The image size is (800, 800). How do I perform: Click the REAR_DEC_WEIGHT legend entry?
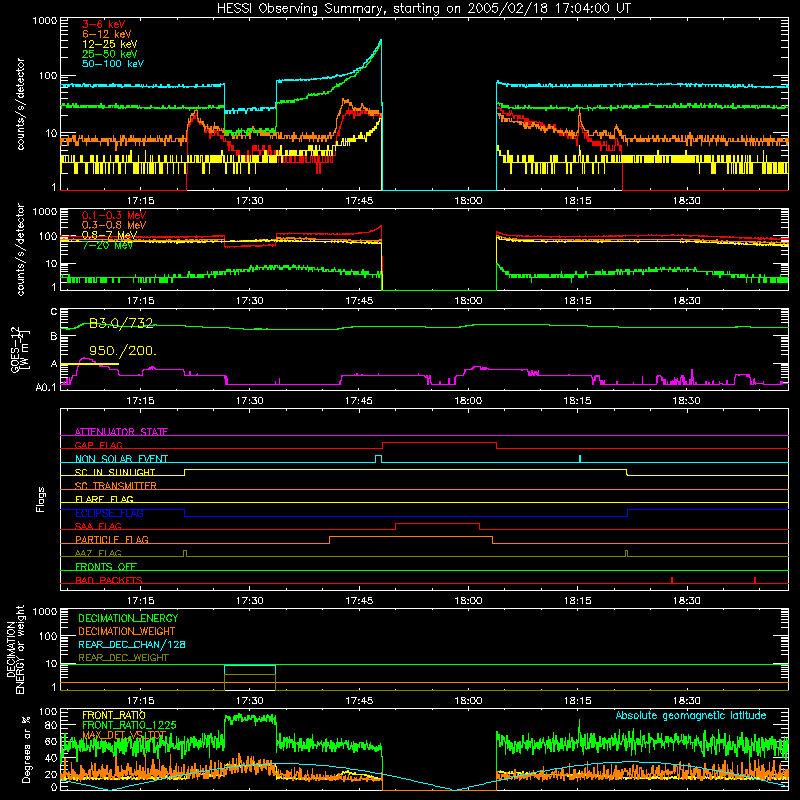pyautogui.click(x=123, y=658)
